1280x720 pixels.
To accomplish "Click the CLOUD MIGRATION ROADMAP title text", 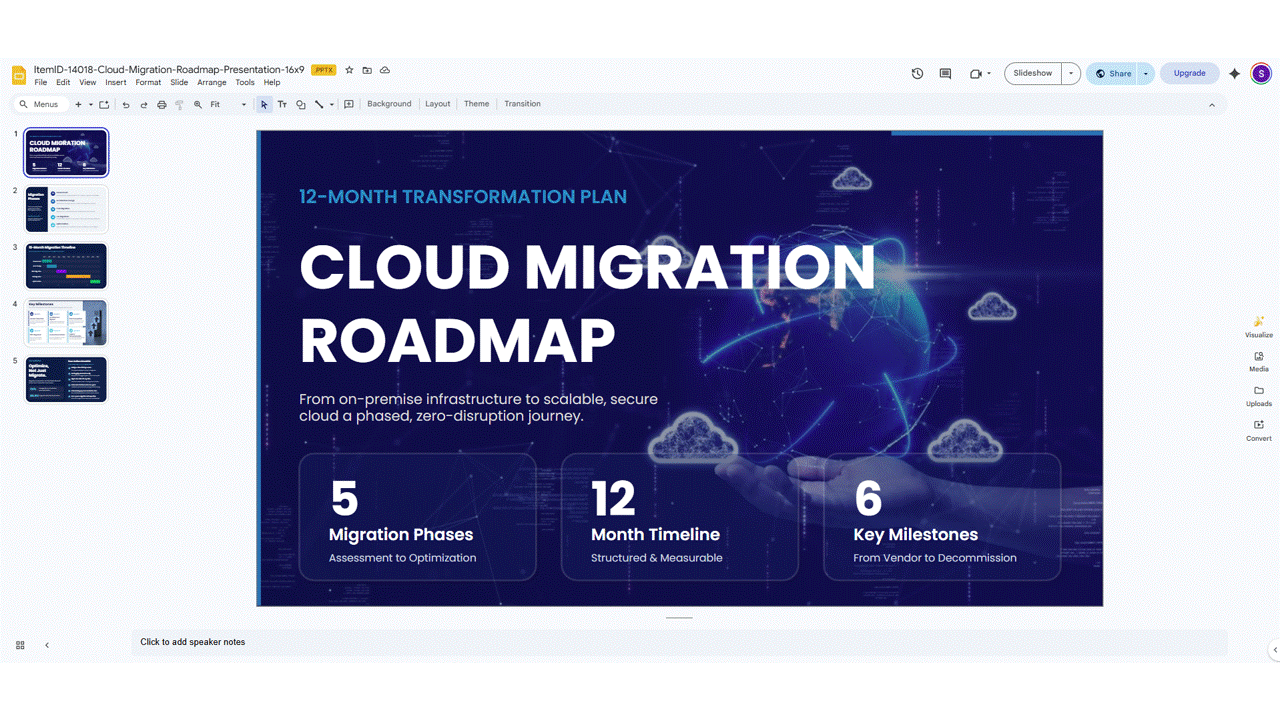I will (587, 304).
